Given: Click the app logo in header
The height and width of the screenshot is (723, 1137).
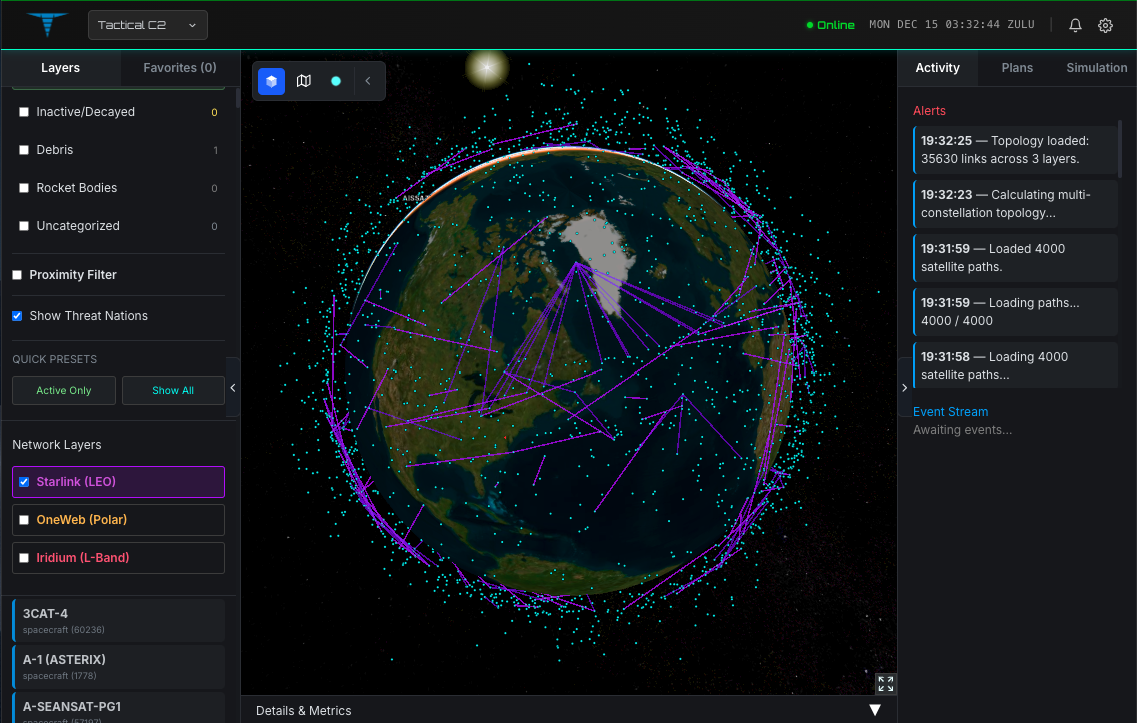Looking at the screenshot, I should (47, 25).
